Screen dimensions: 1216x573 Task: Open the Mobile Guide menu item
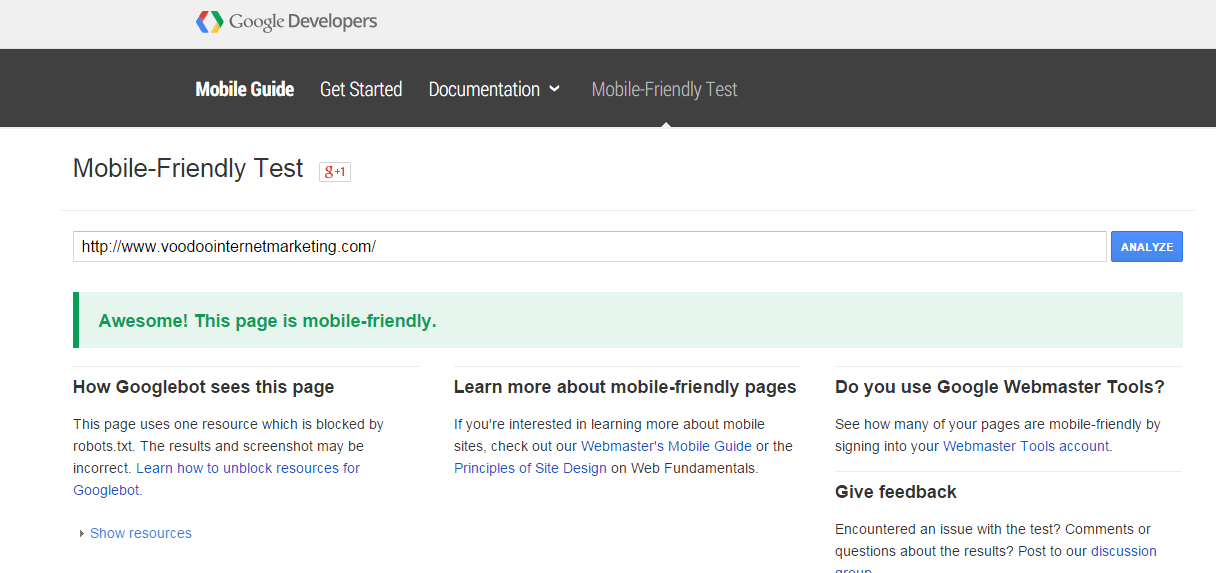pos(245,89)
